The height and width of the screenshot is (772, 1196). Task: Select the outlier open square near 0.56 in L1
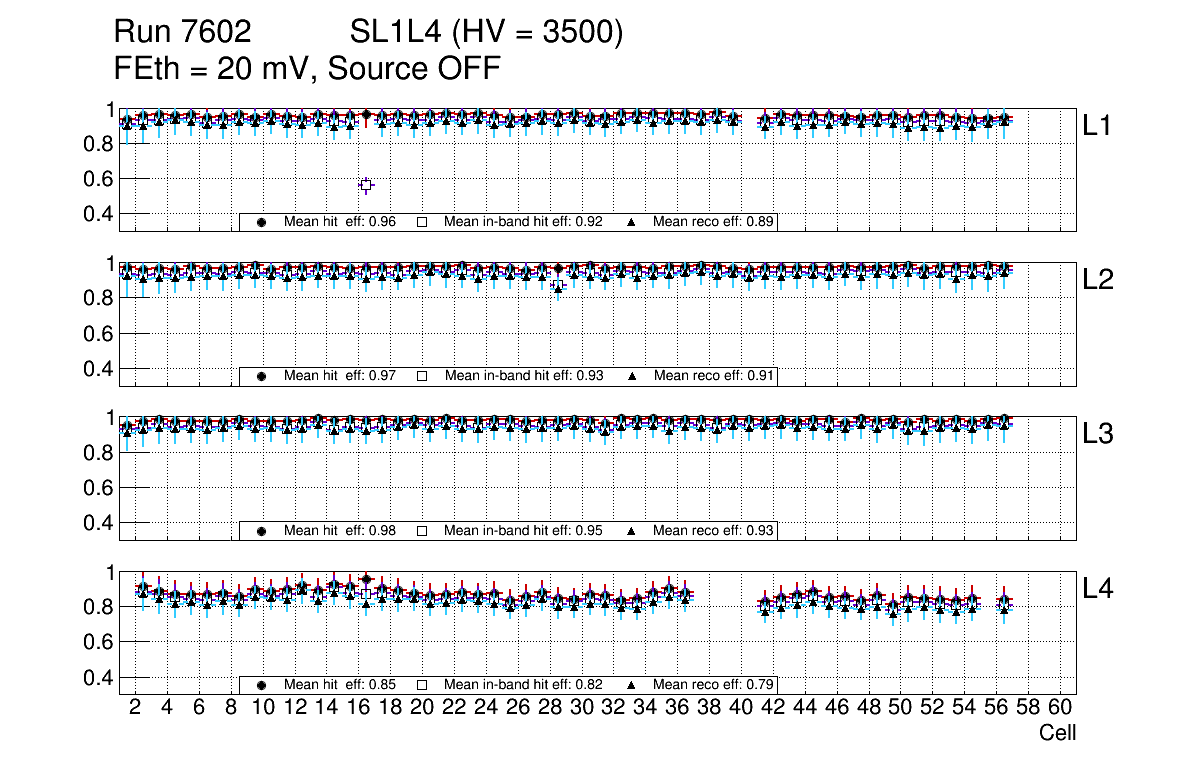click(366, 185)
